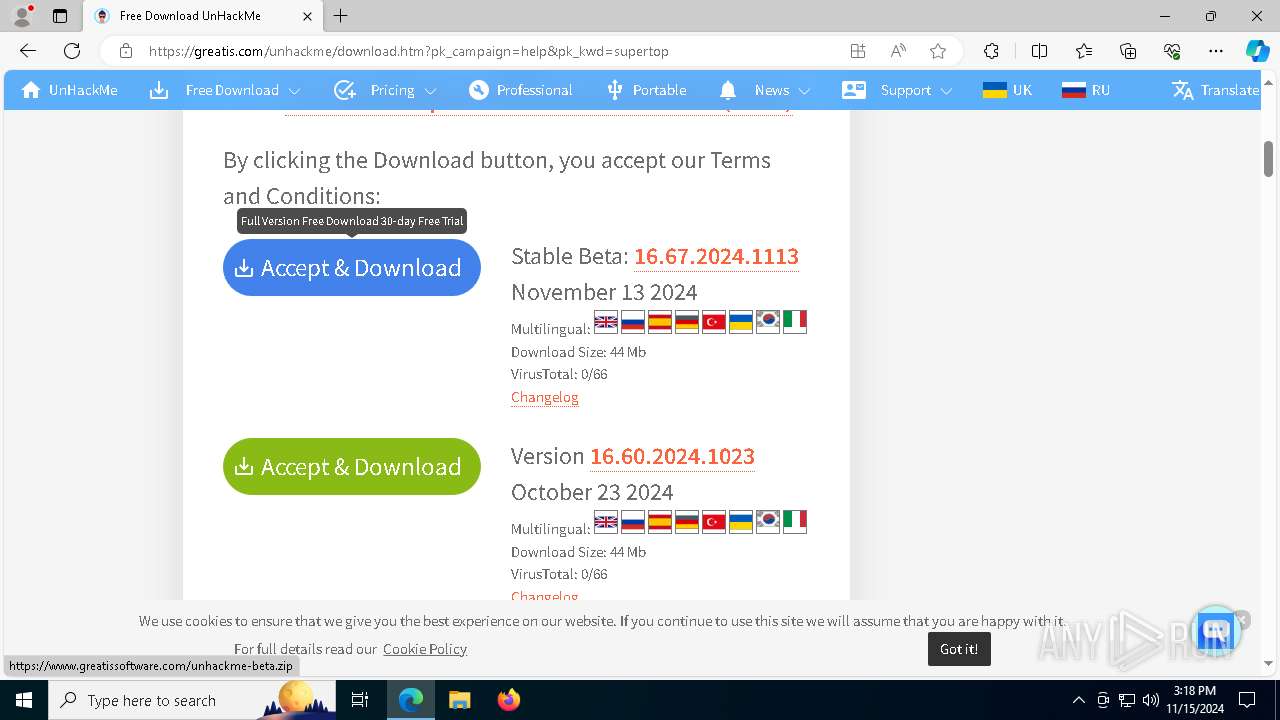Open the Portable page

[646, 90]
